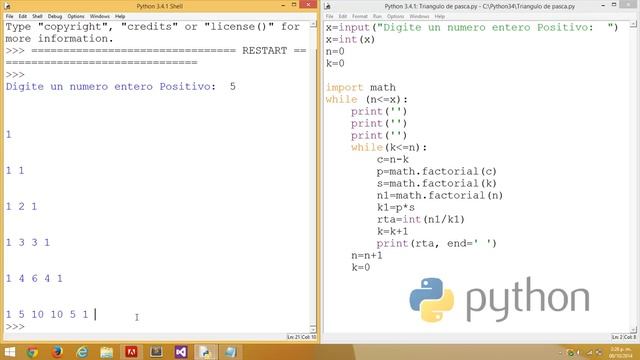Switch to Python IDLE taskbar icon
The image size is (640, 360).
click(x=206, y=352)
